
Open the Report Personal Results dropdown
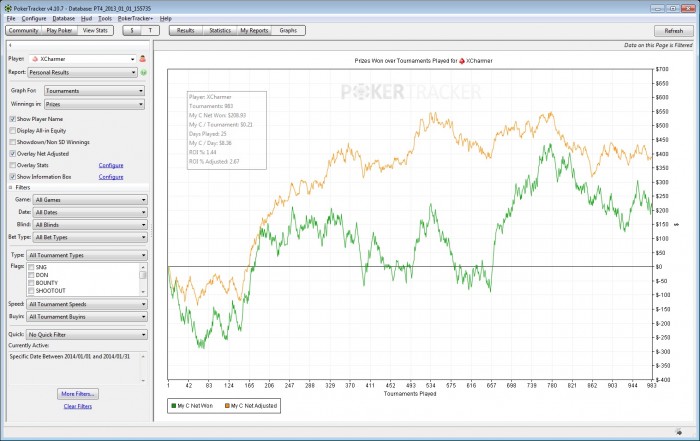(83, 72)
